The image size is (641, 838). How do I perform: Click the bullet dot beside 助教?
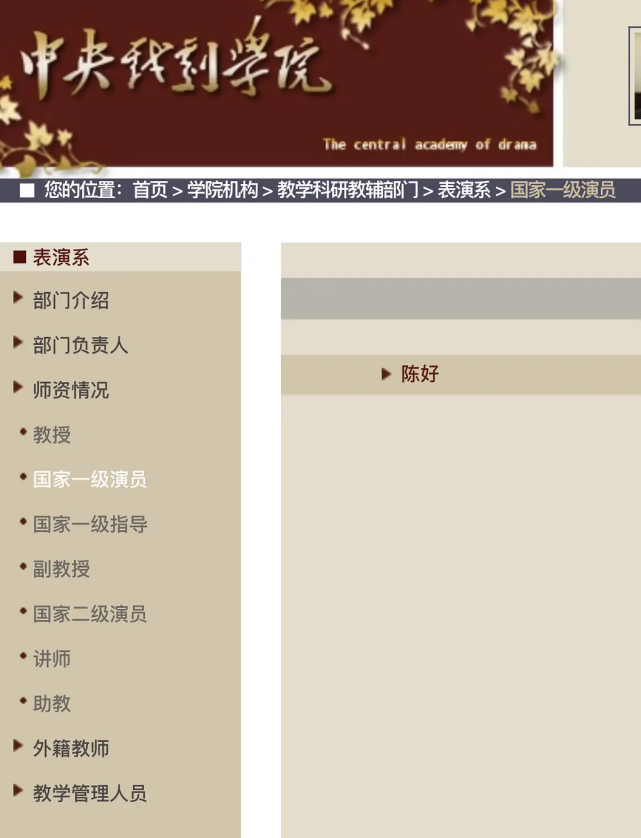(23, 700)
